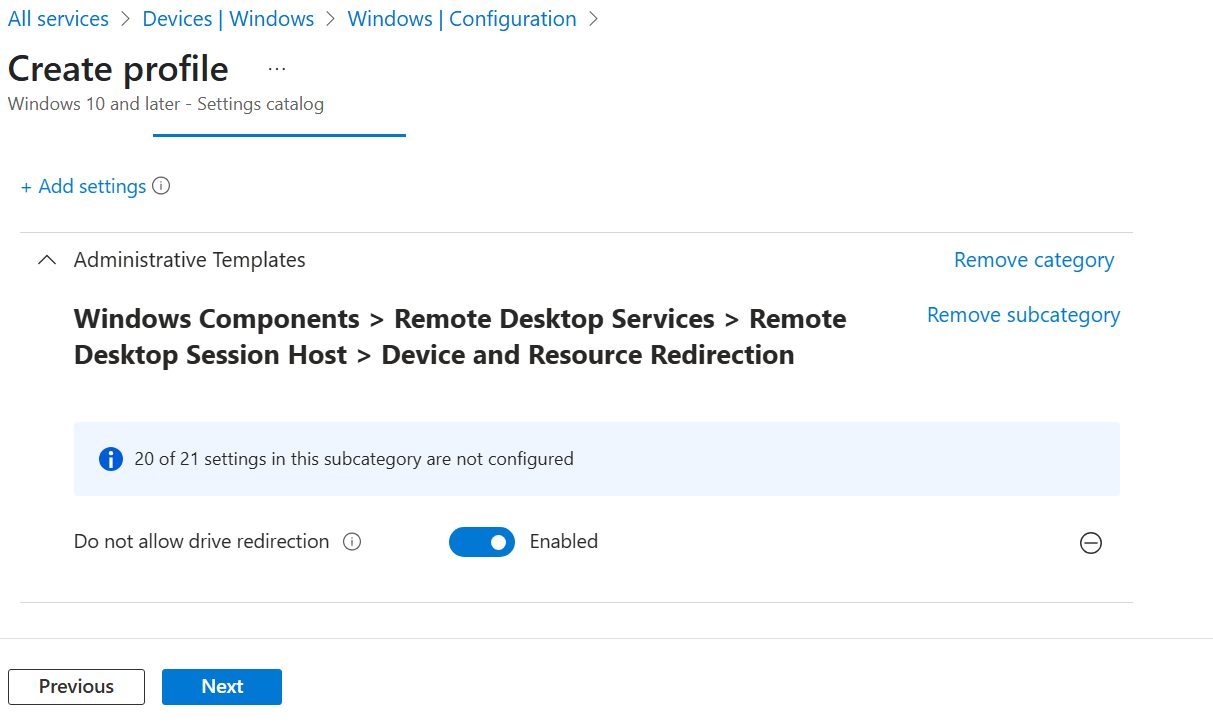Toggle Do not allow drive redirection switch
1213x724 pixels.
tap(482, 542)
